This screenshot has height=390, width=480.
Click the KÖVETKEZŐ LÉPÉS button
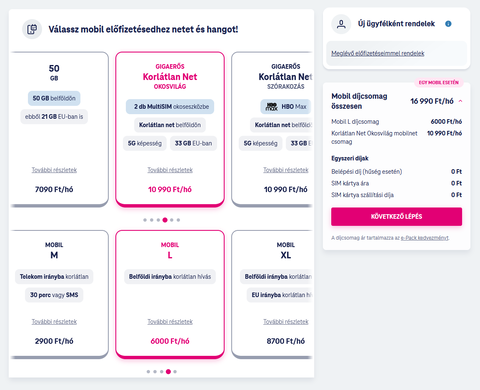click(x=396, y=217)
